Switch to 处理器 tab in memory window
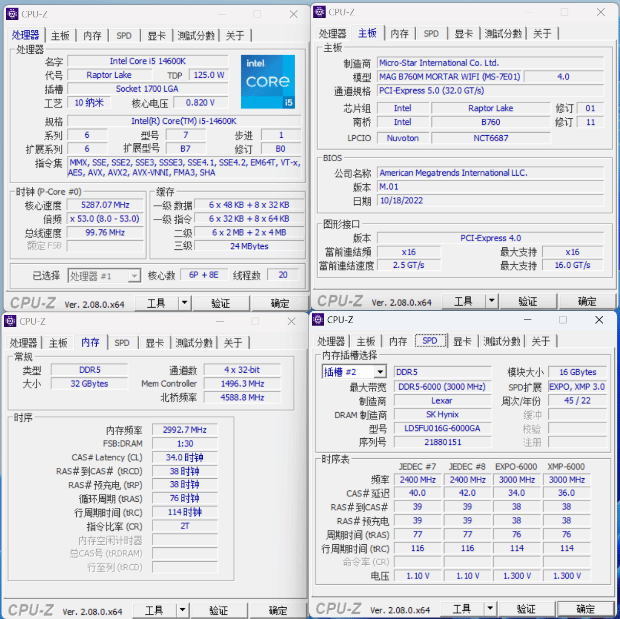Image resolution: width=620 pixels, height=619 pixels. pos(23,343)
